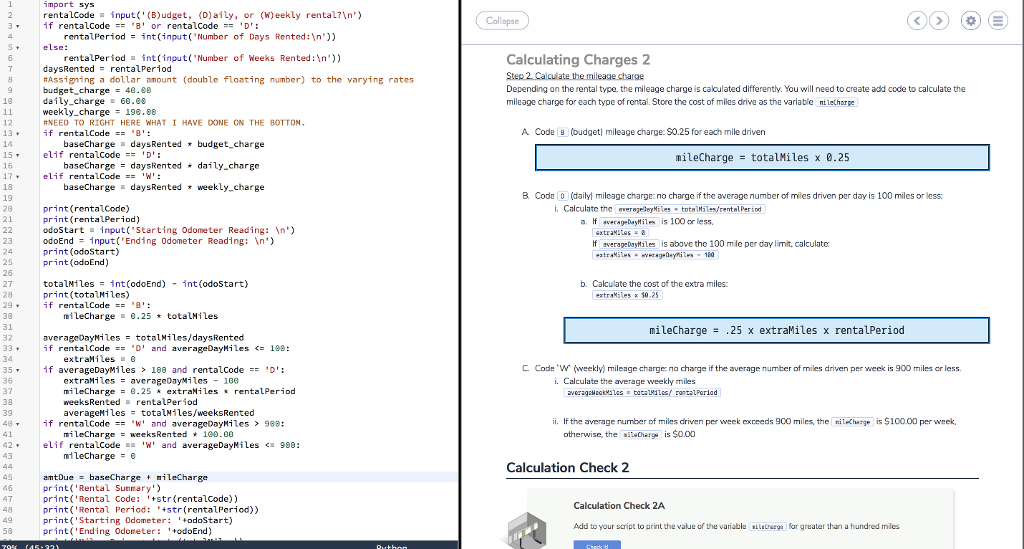Image resolution: width=1024 pixels, height=549 pixels.
Task: Click 'mileCharge = 0.25 * totalMiles' line
Action: pyautogui.click(x=140, y=316)
